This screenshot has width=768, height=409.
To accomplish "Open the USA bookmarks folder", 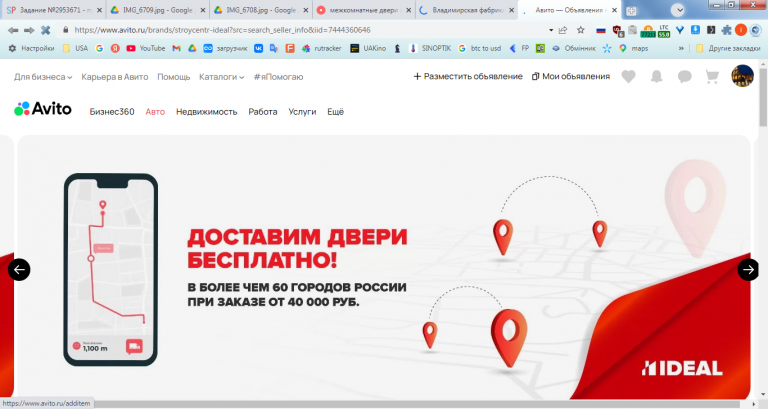I will click(x=75, y=48).
